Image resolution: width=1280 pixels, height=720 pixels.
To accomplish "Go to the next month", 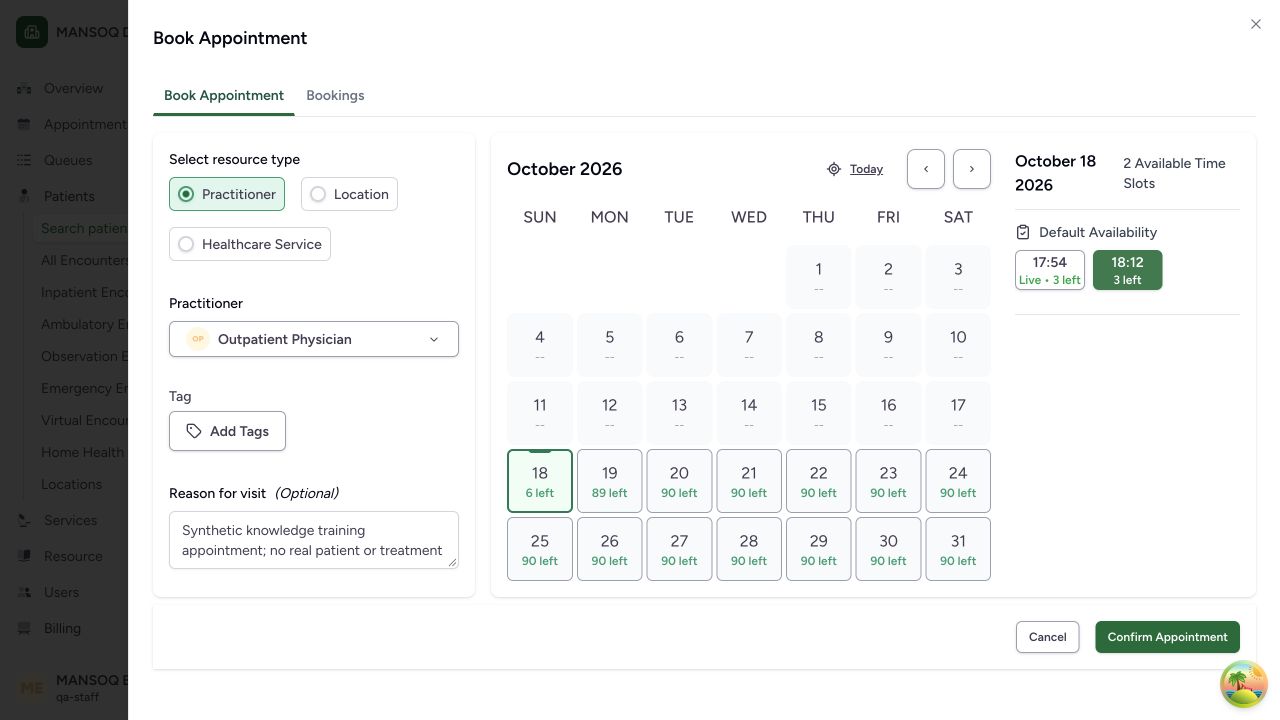I will pyautogui.click(x=972, y=169).
